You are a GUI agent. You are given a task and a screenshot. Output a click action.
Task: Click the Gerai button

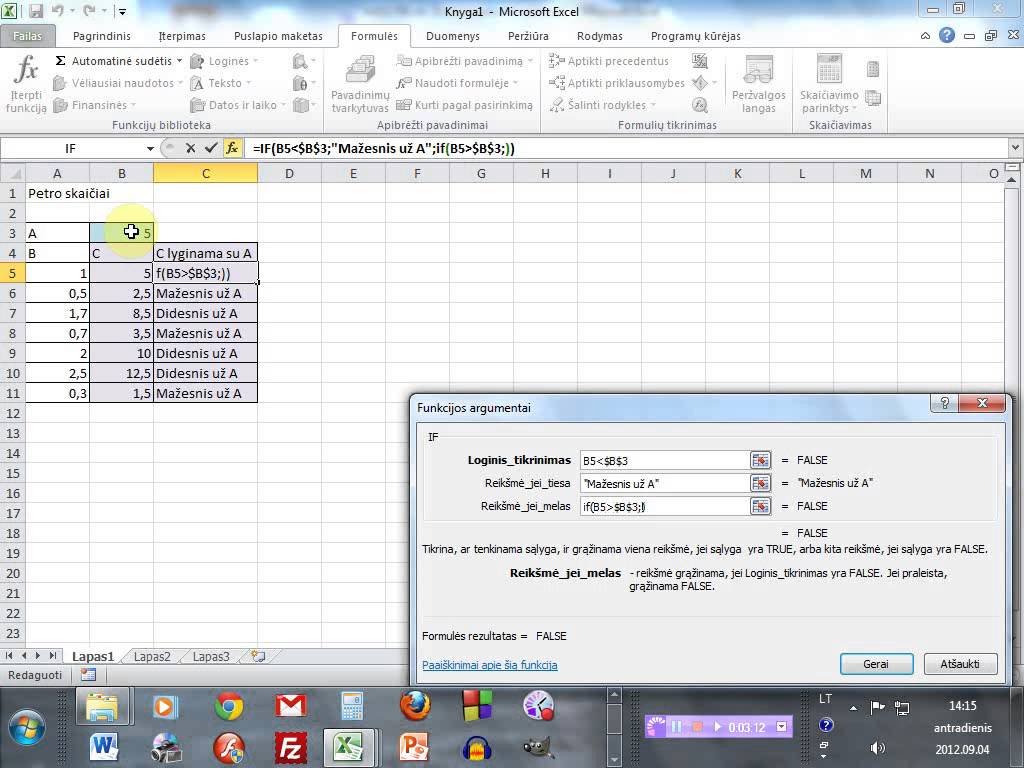(876, 664)
